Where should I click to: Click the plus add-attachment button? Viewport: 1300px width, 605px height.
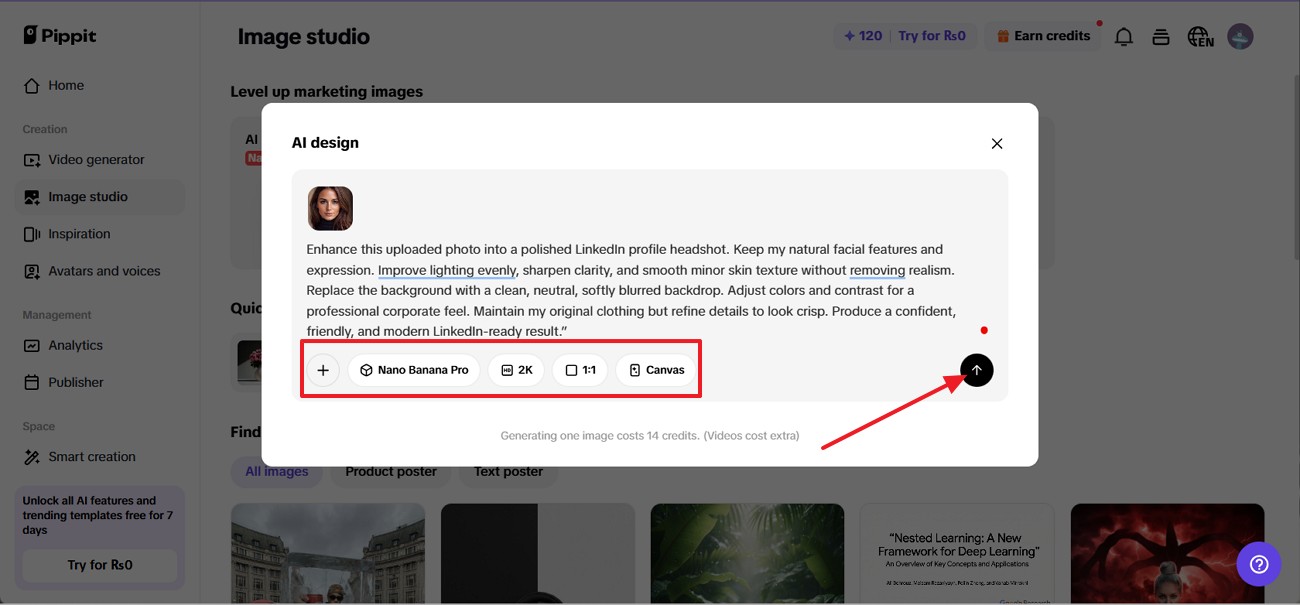323,370
